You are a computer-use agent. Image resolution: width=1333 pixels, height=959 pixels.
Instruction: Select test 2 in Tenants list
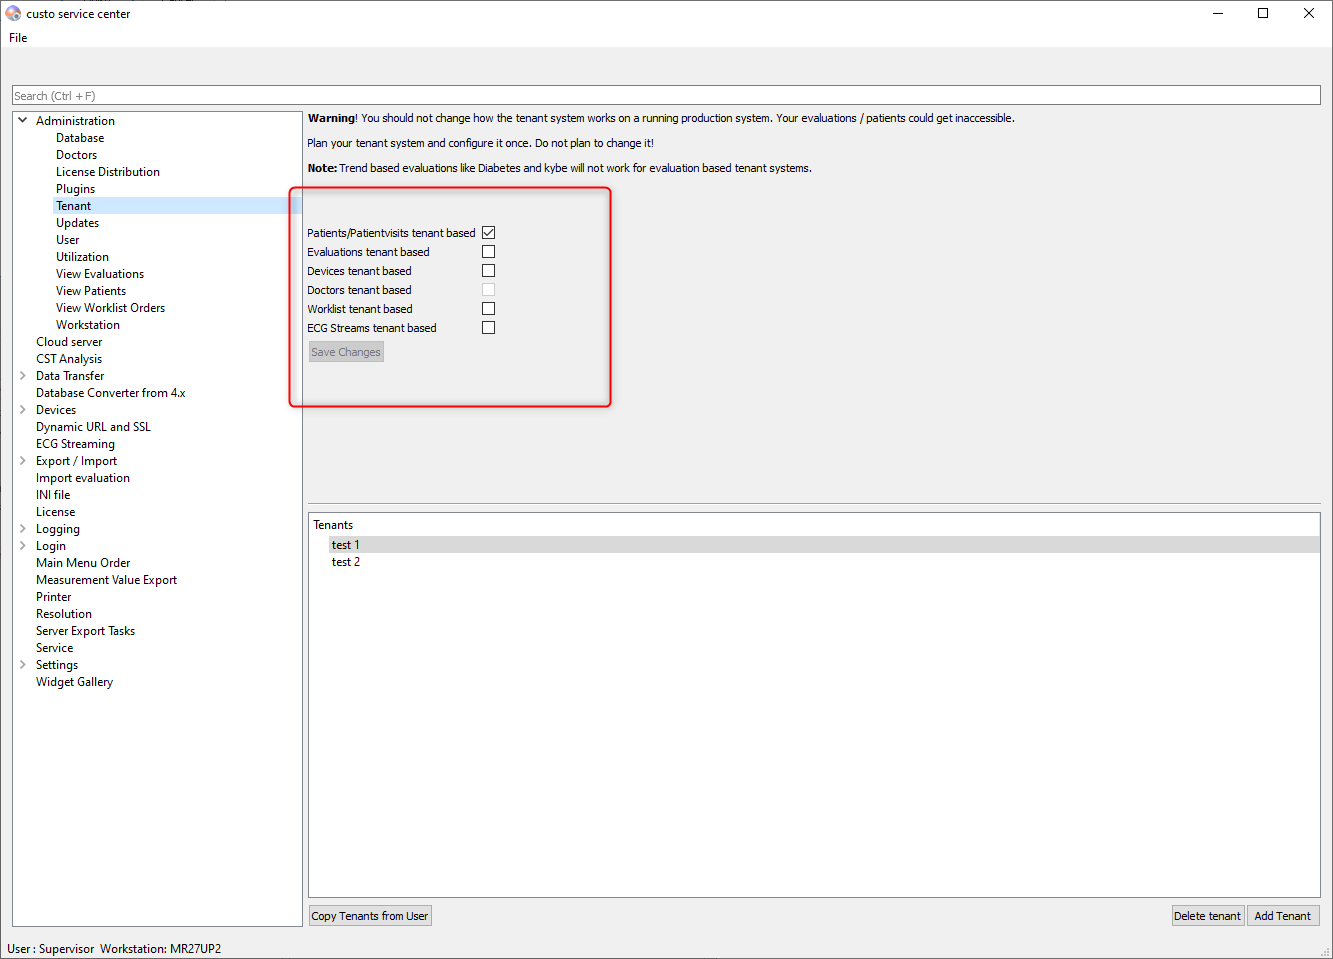point(346,562)
